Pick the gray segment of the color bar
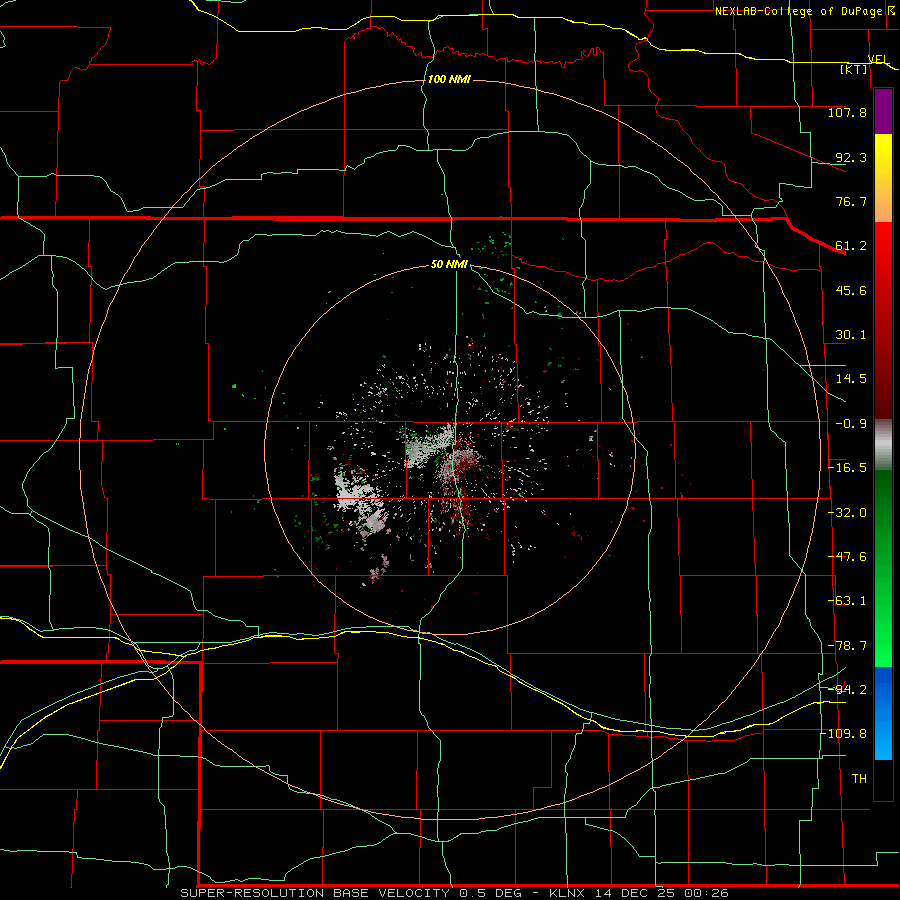 coord(883,445)
